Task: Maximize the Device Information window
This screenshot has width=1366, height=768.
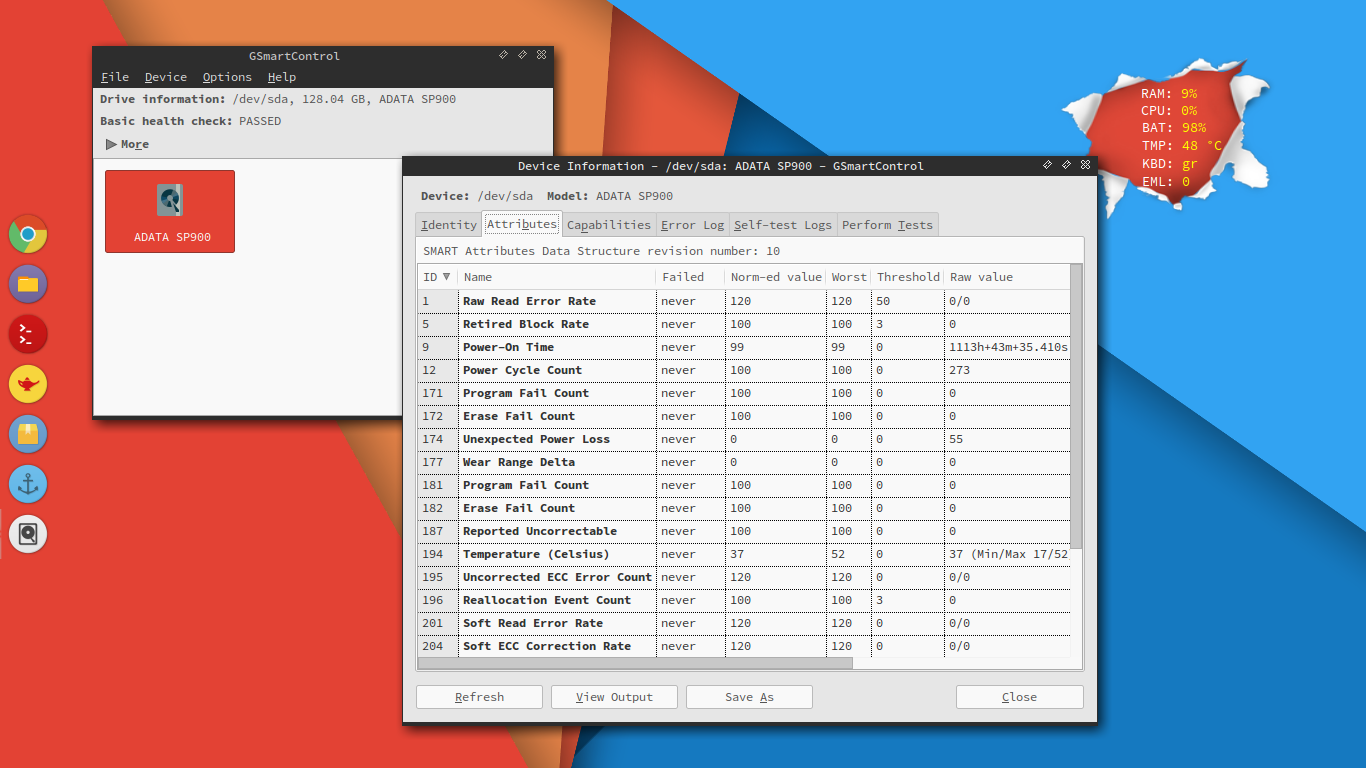Action: coord(1066,165)
